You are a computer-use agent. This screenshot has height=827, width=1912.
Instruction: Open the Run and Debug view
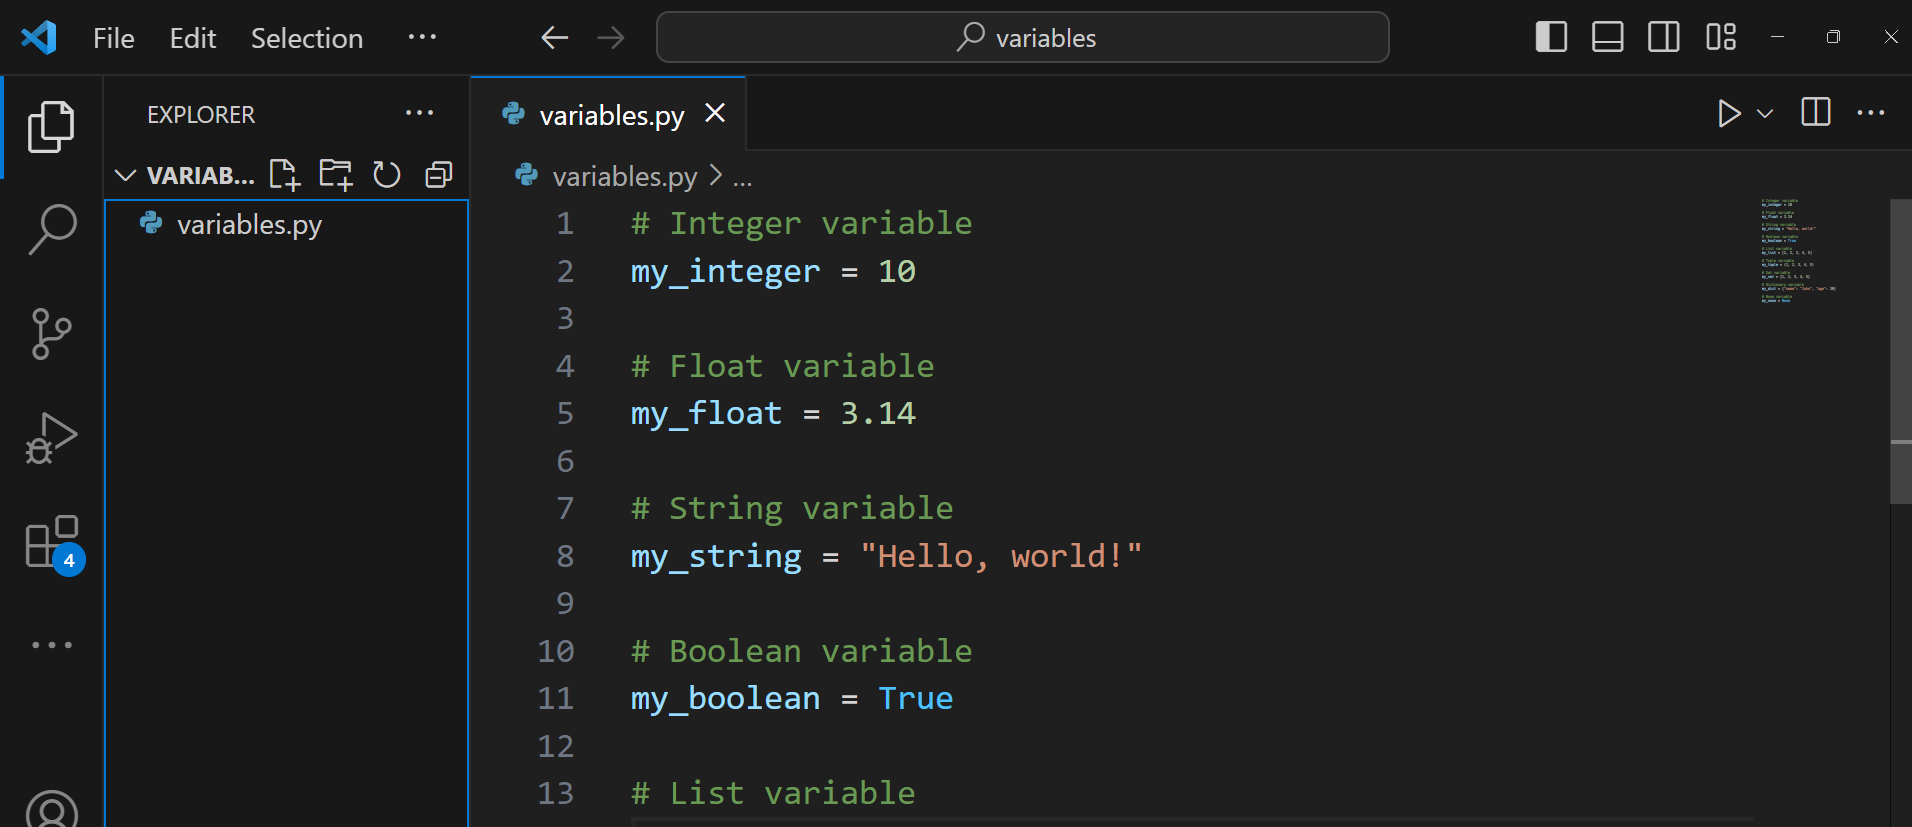[x=51, y=438]
